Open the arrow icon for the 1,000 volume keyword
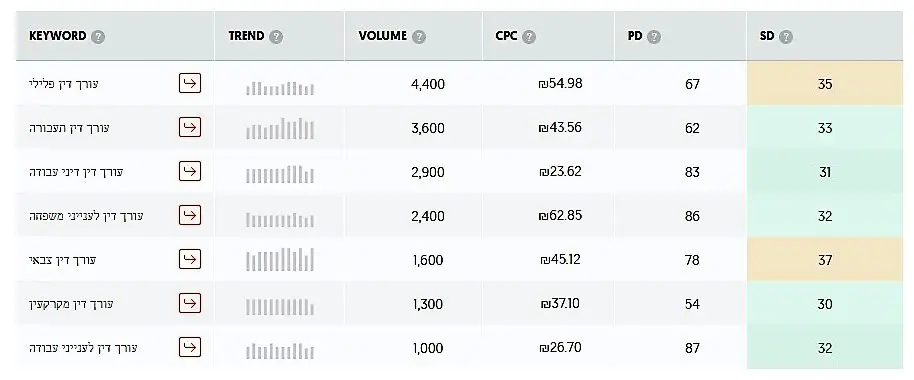 pyautogui.click(x=190, y=347)
